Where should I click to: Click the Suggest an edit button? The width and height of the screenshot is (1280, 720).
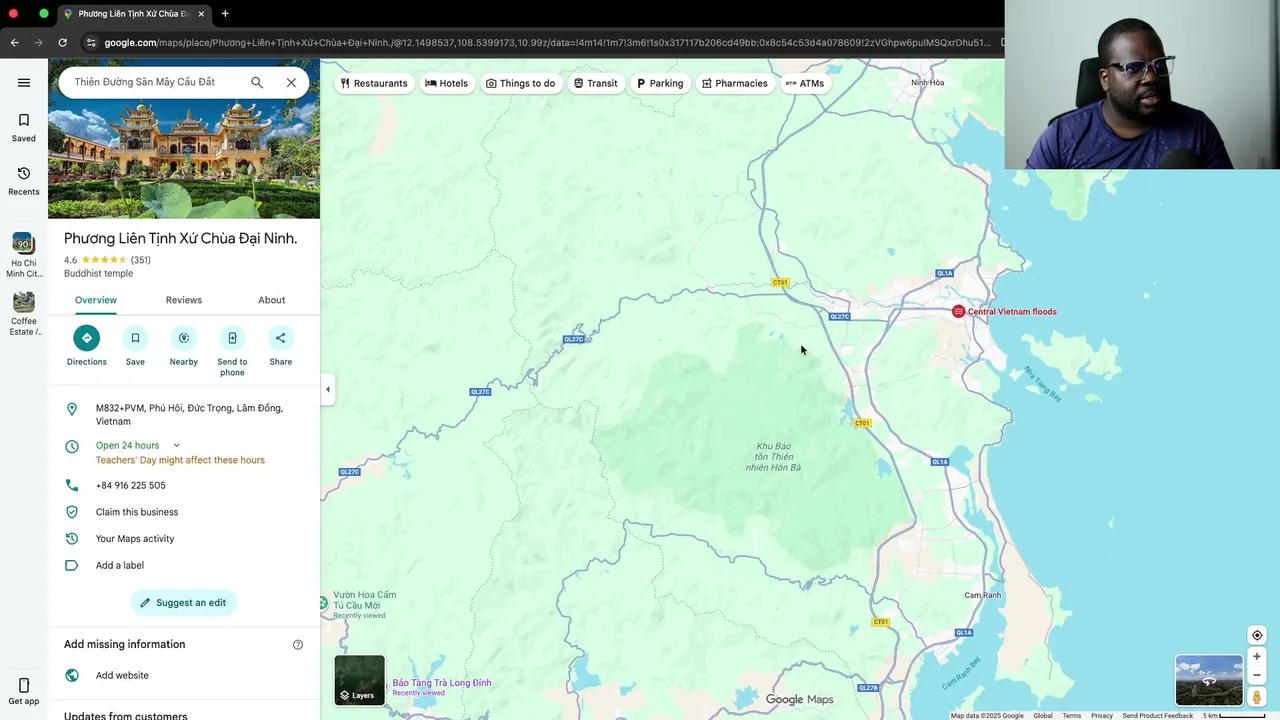coord(184,603)
